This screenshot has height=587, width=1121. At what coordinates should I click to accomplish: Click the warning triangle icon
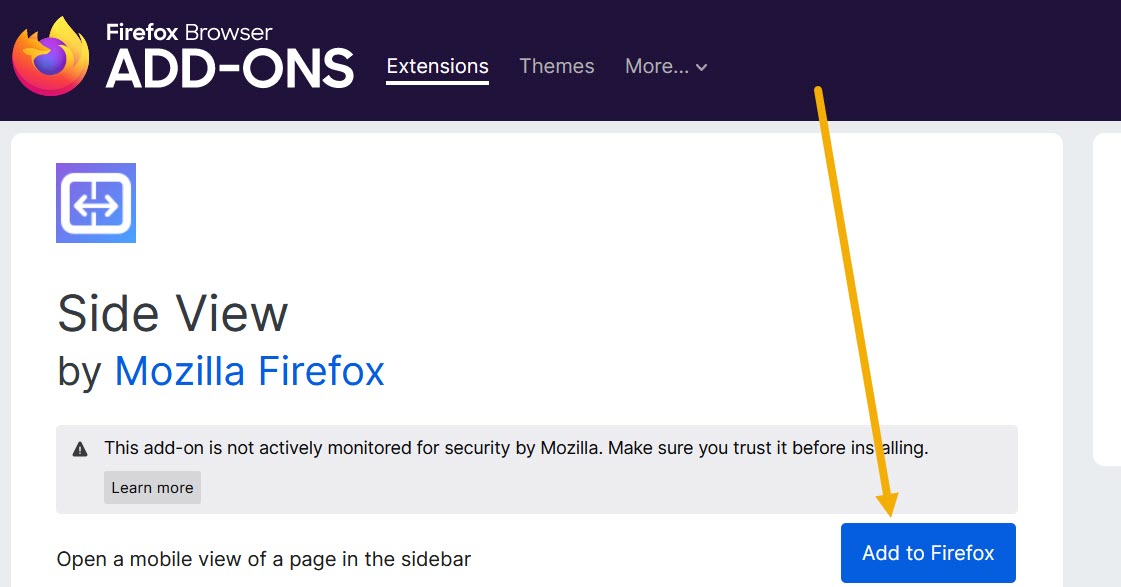(x=80, y=447)
